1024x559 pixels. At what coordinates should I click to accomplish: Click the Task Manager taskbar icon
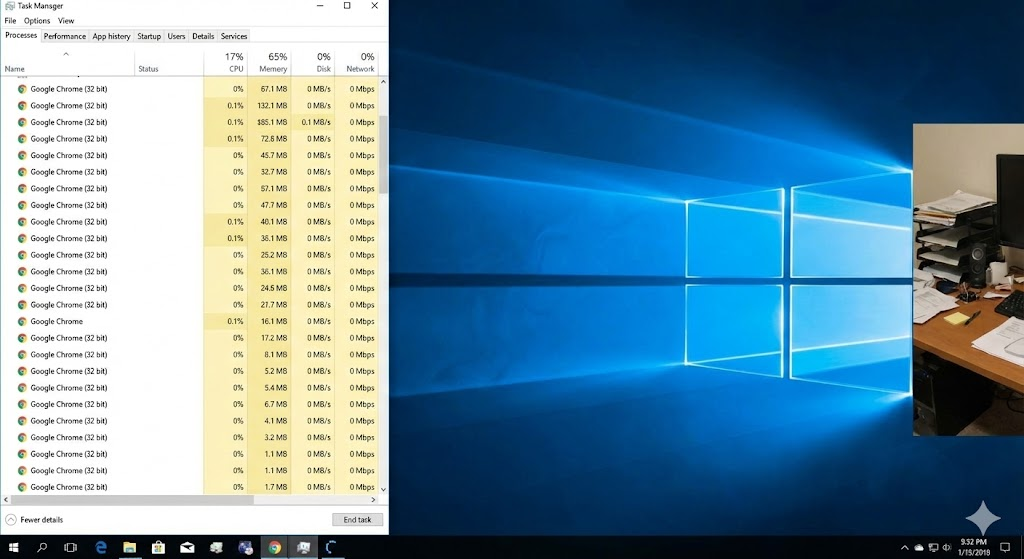304,547
